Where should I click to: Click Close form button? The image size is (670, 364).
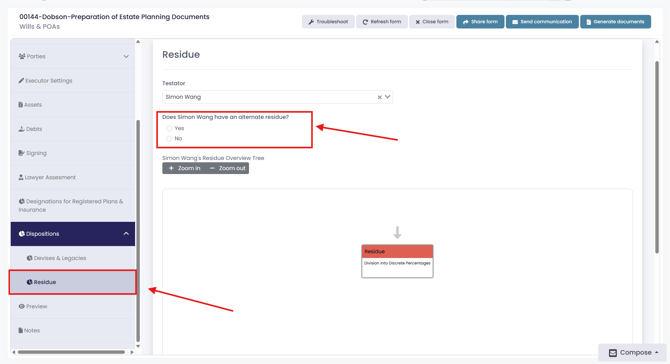tap(432, 22)
